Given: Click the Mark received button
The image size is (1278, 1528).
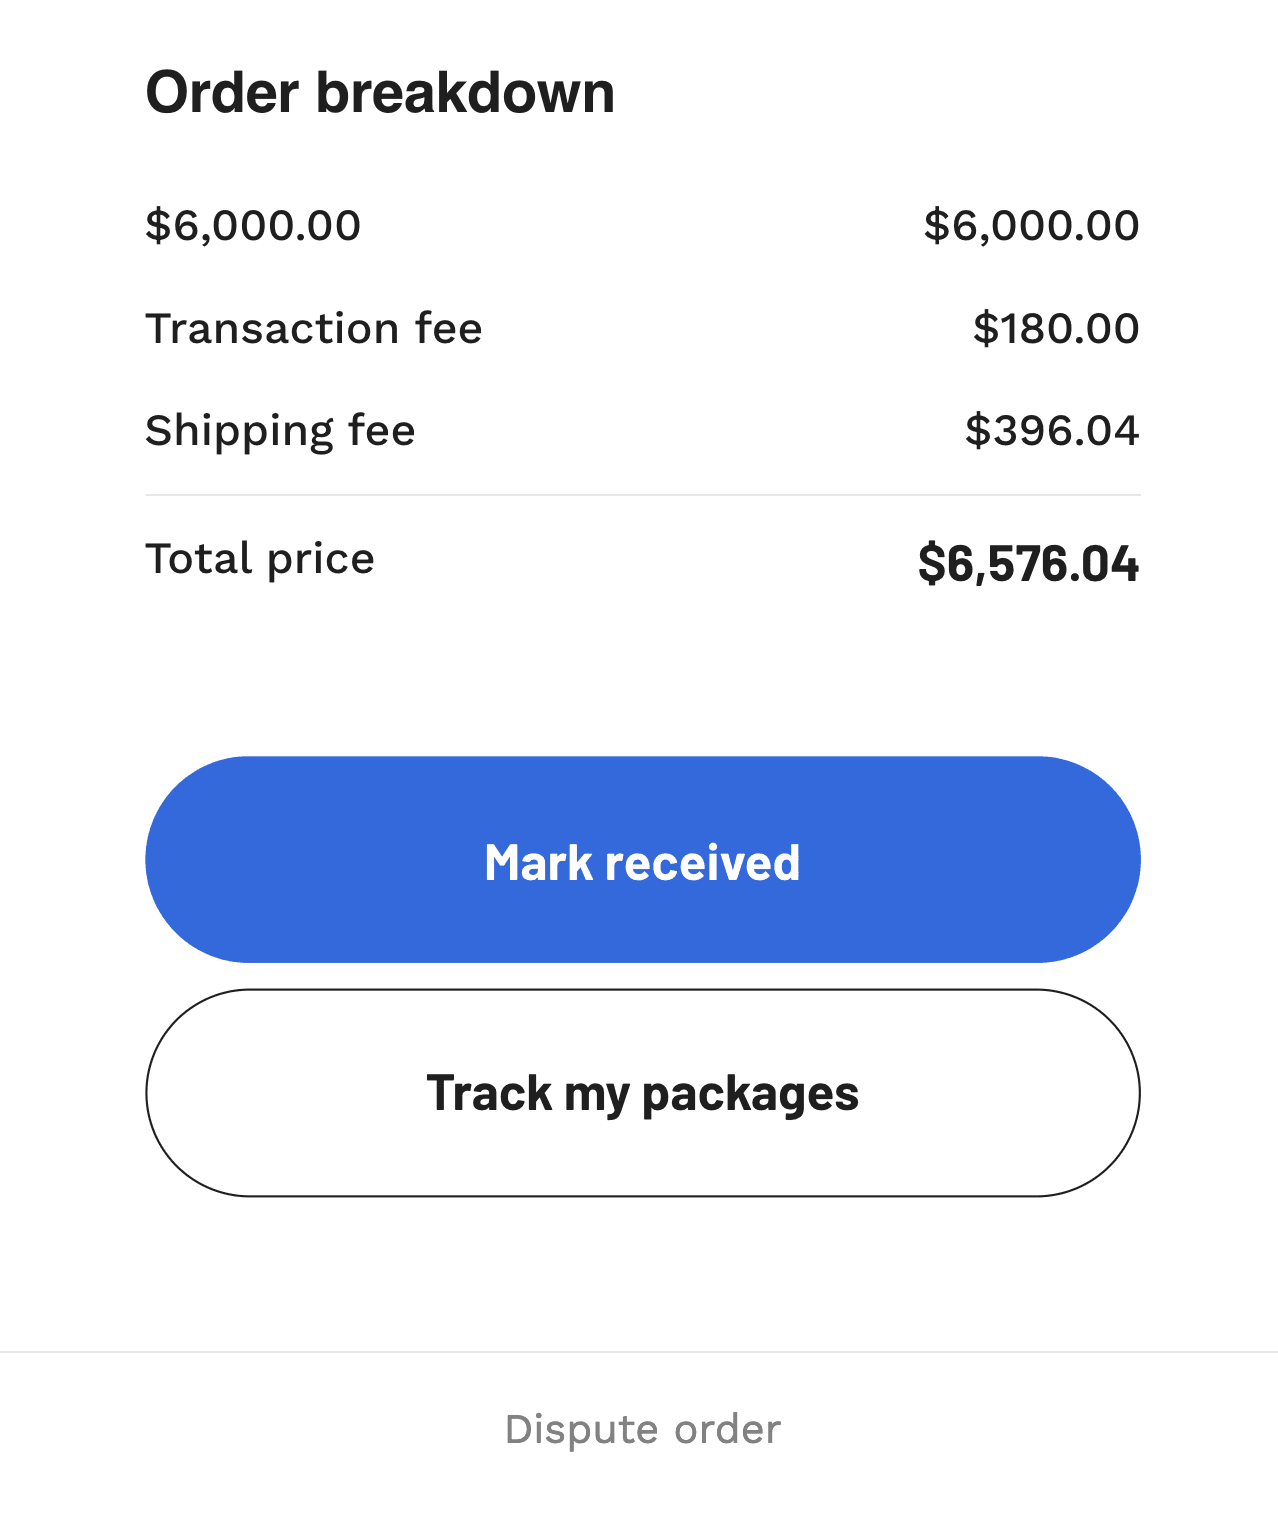Looking at the screenshot, I should [x=642, y=860].
